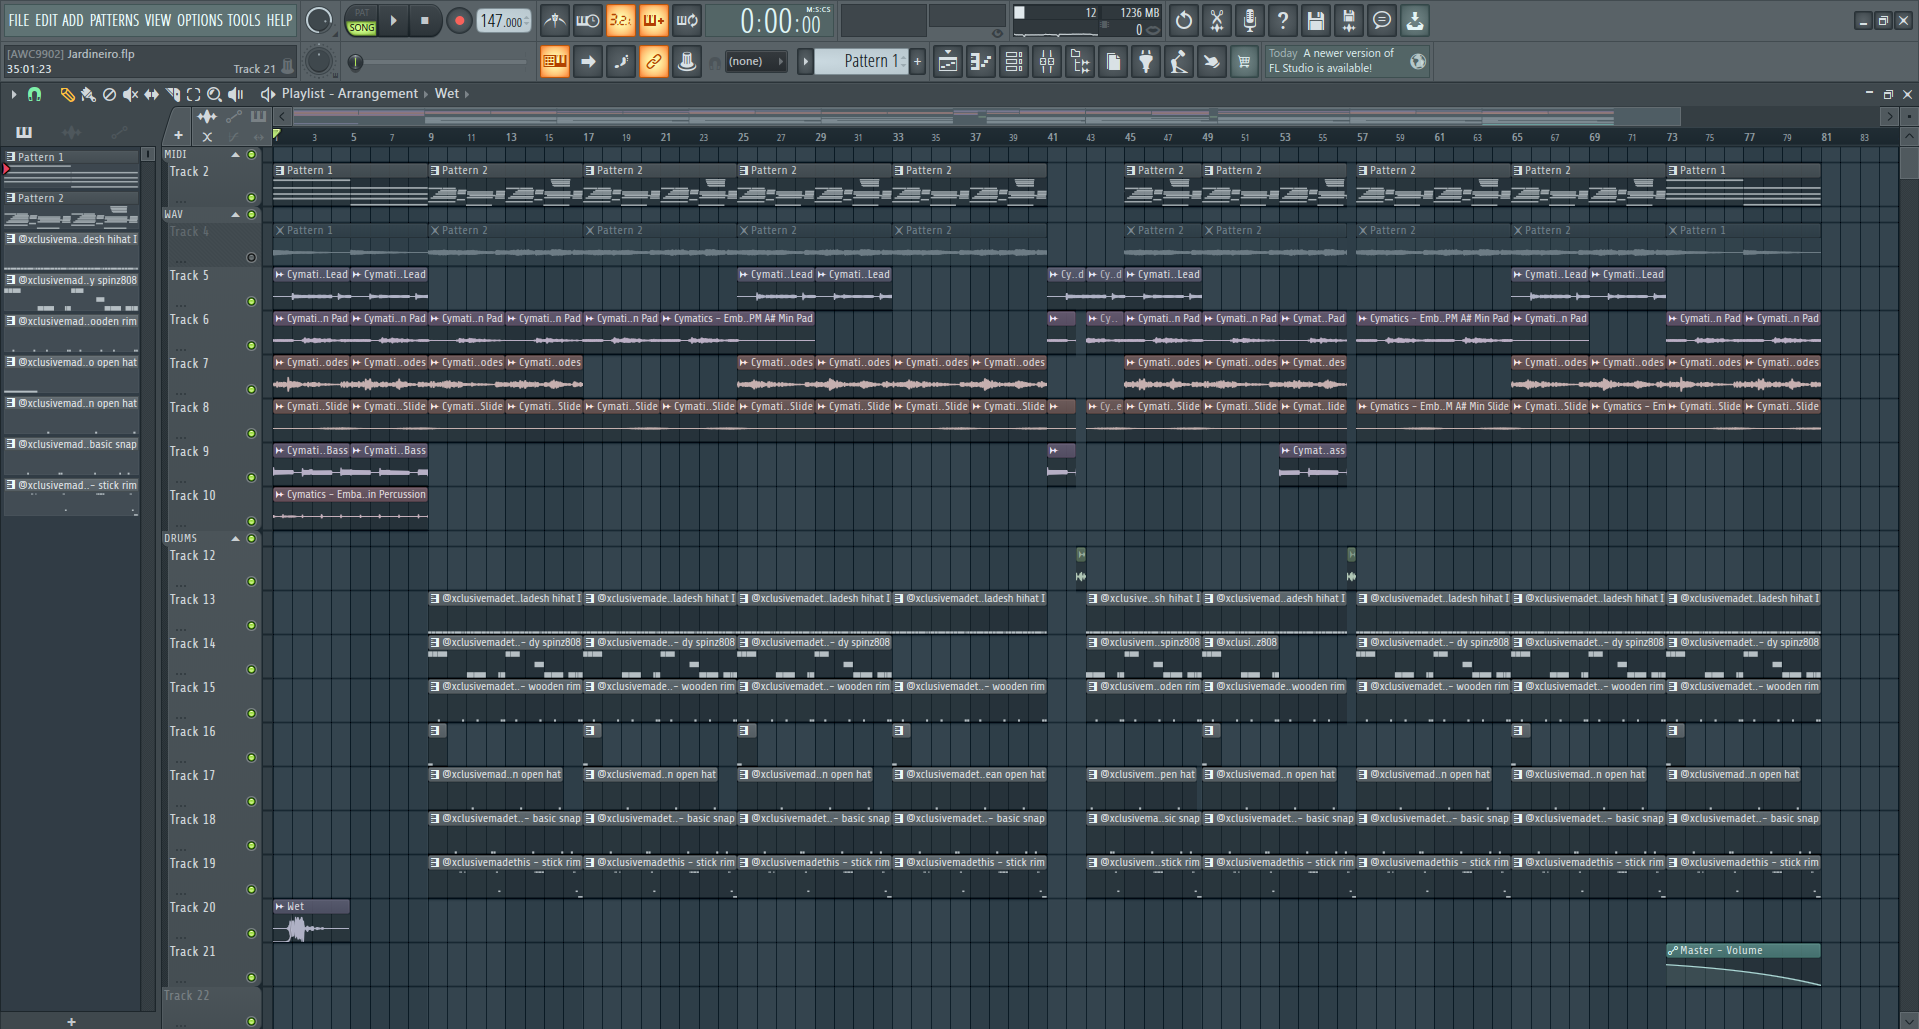Open the HELP menu
Viewport: 1919px width, 1029px height.
click(x=279, y=20)
